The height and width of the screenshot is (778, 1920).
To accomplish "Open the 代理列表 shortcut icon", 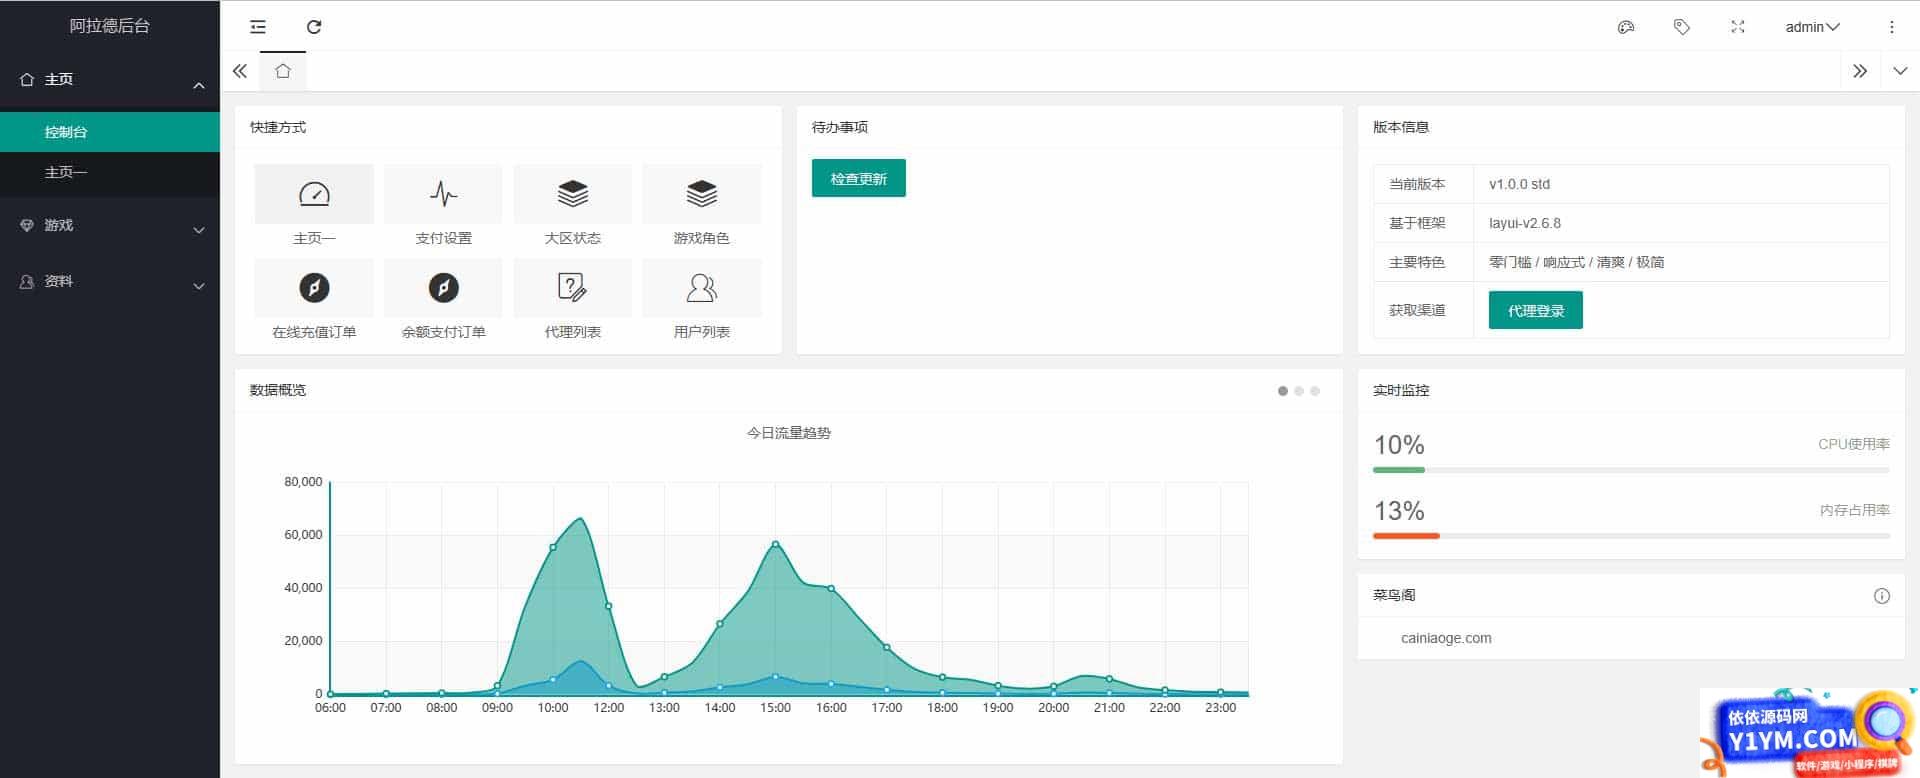I will point(572,288).
